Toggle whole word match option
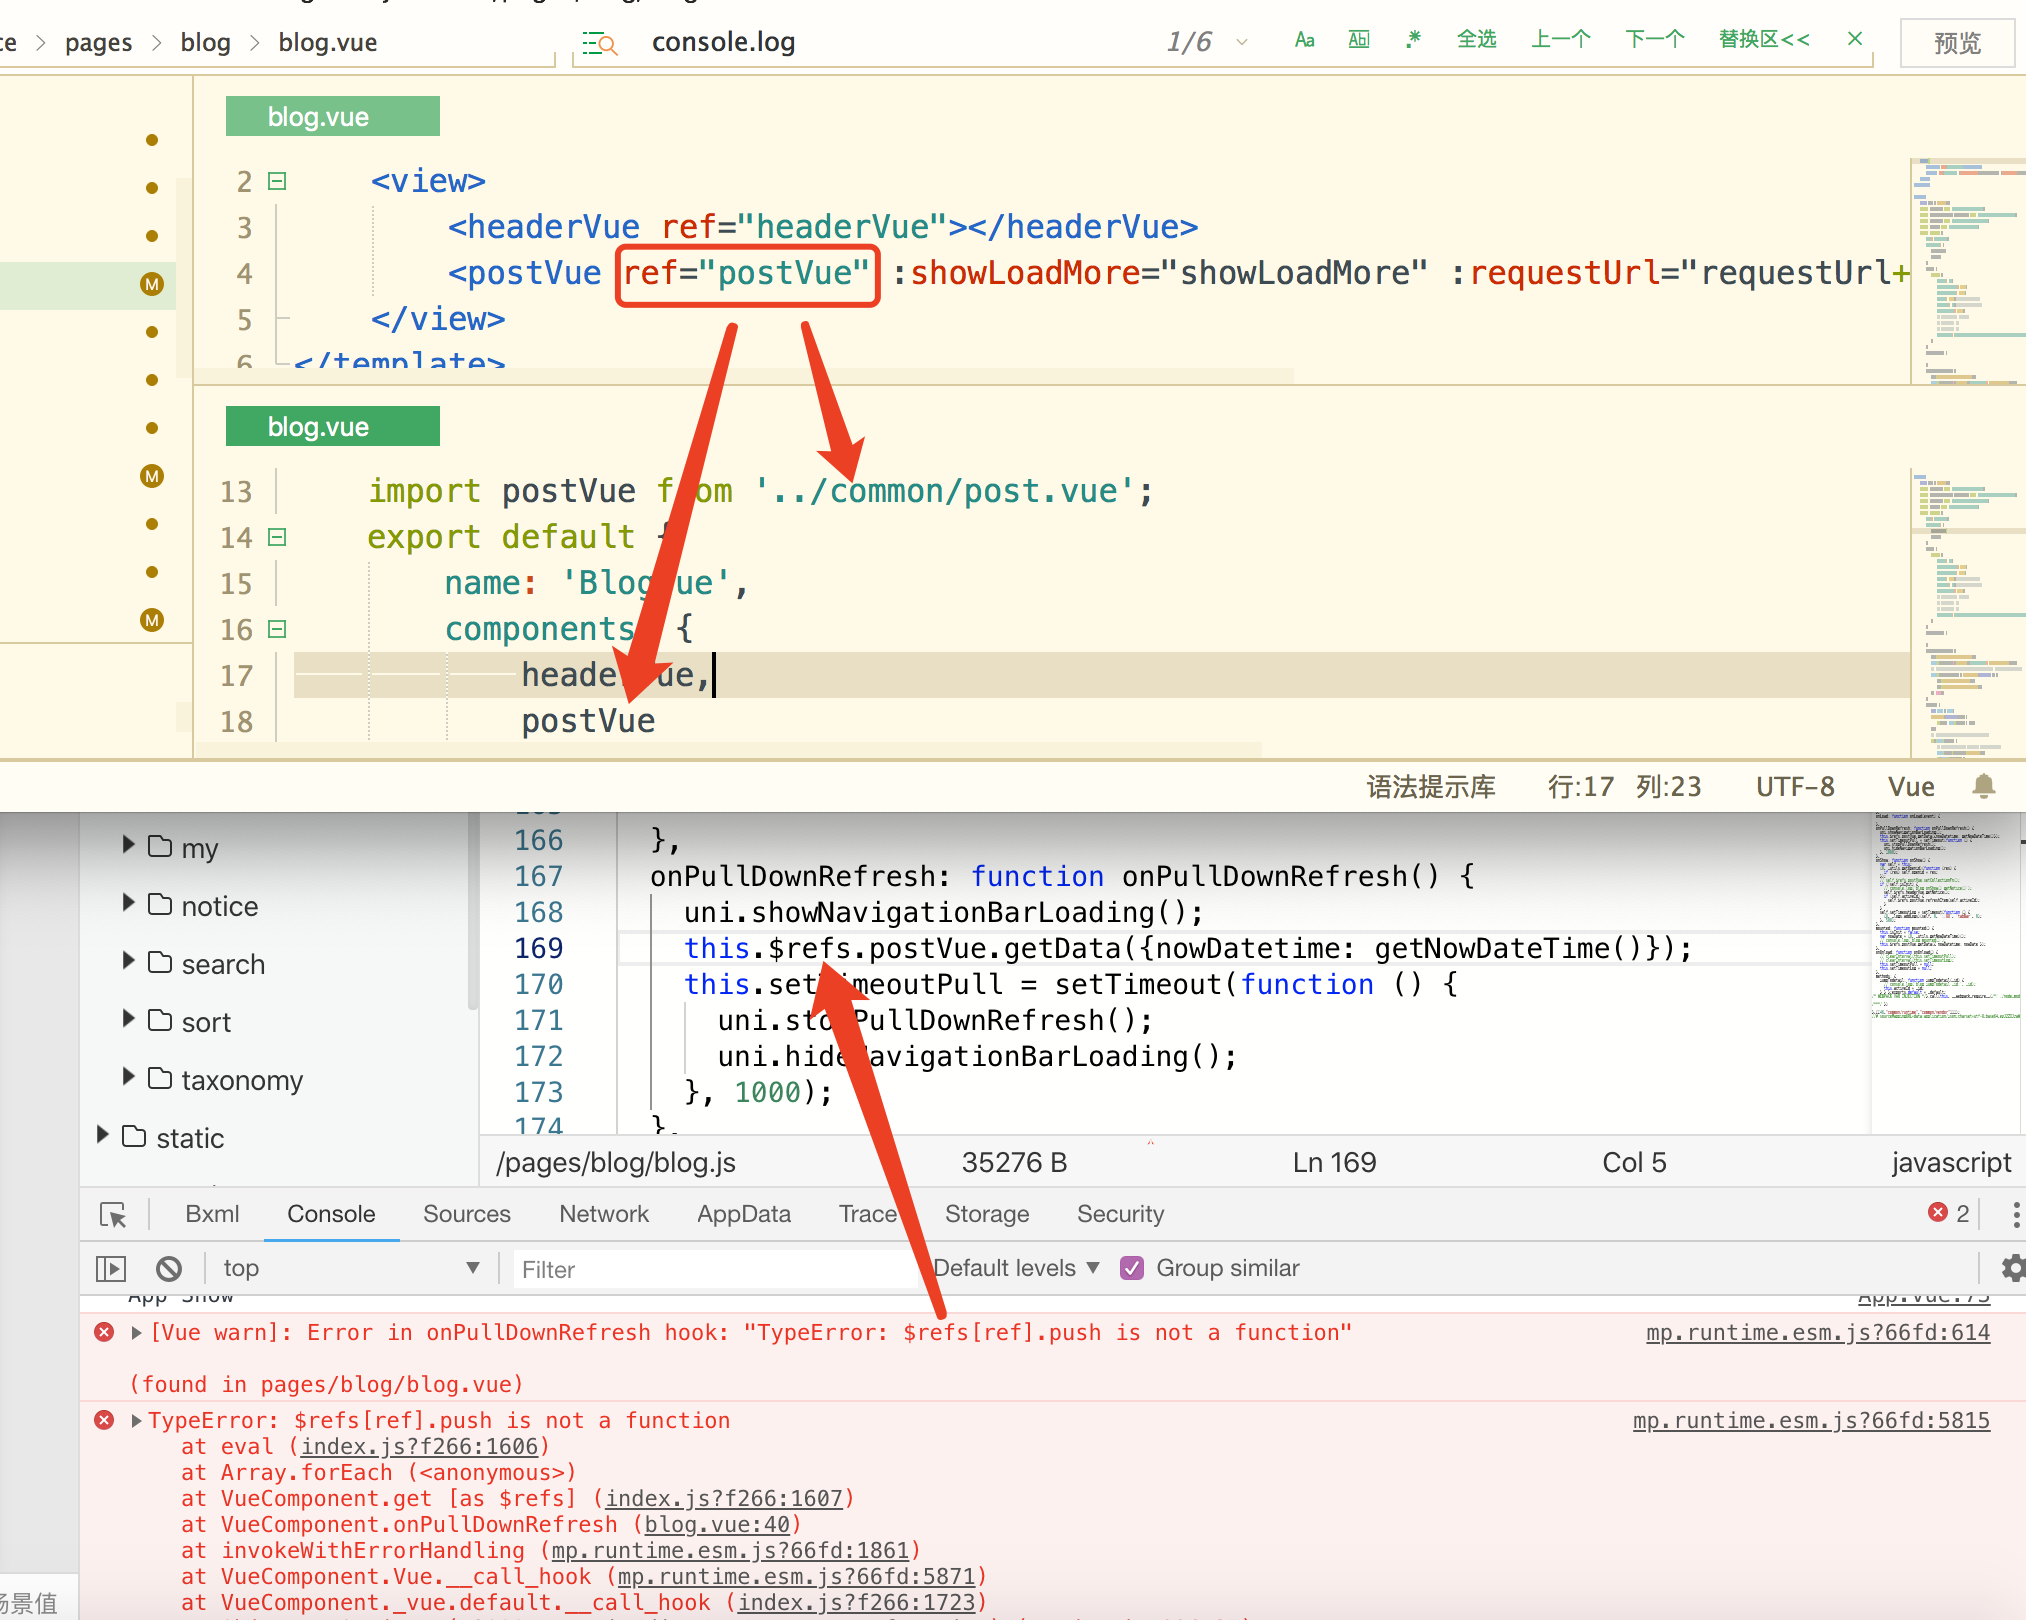The image size is (2026, 1620). (x=1358, y=40)
